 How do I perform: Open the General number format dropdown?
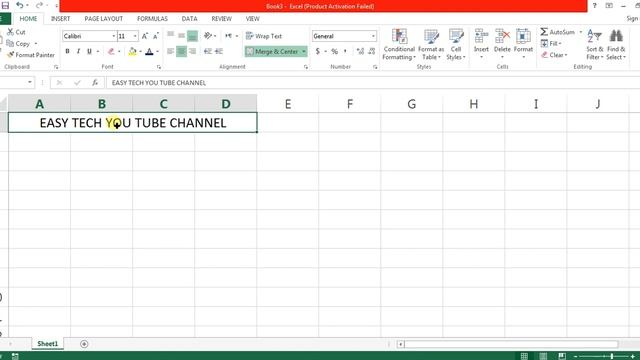coord(373,36)
